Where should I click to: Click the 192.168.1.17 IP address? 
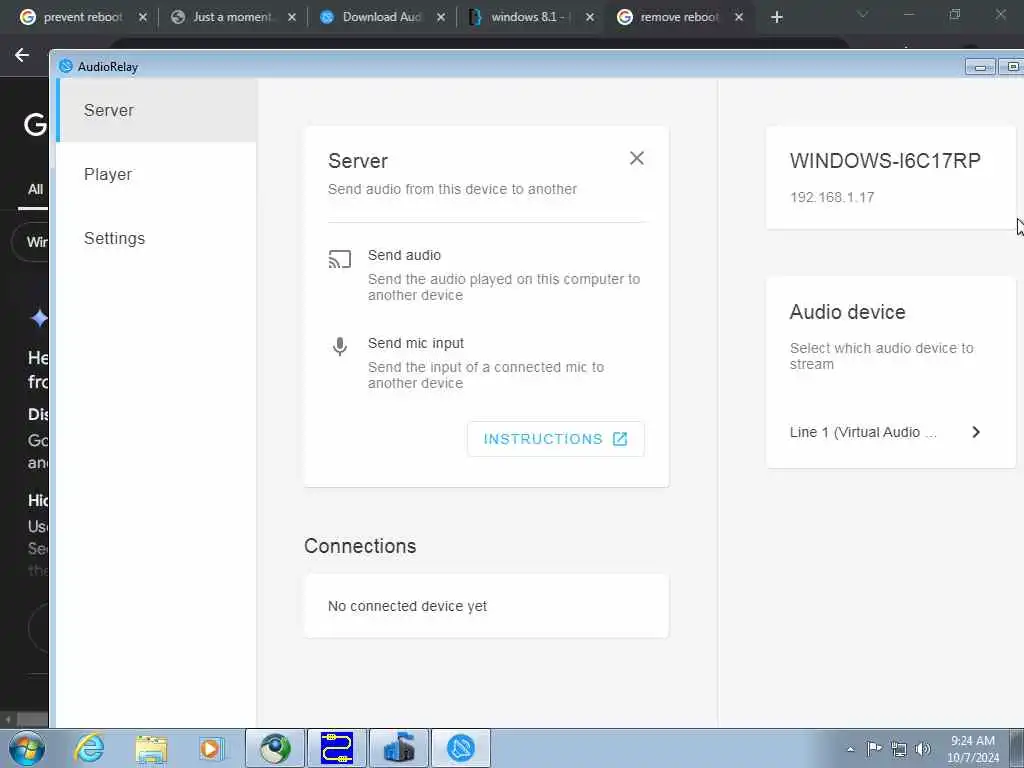point(832,197)
